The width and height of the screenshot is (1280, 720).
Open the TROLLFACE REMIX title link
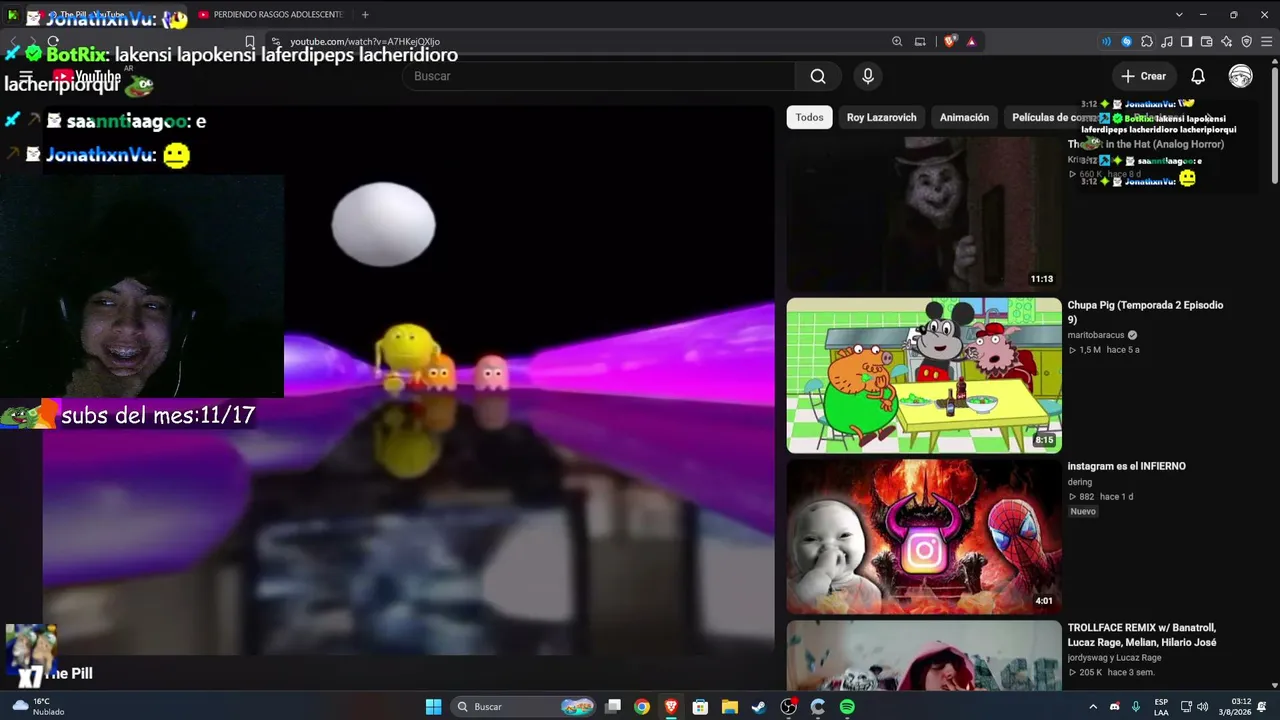[1142, 634]
